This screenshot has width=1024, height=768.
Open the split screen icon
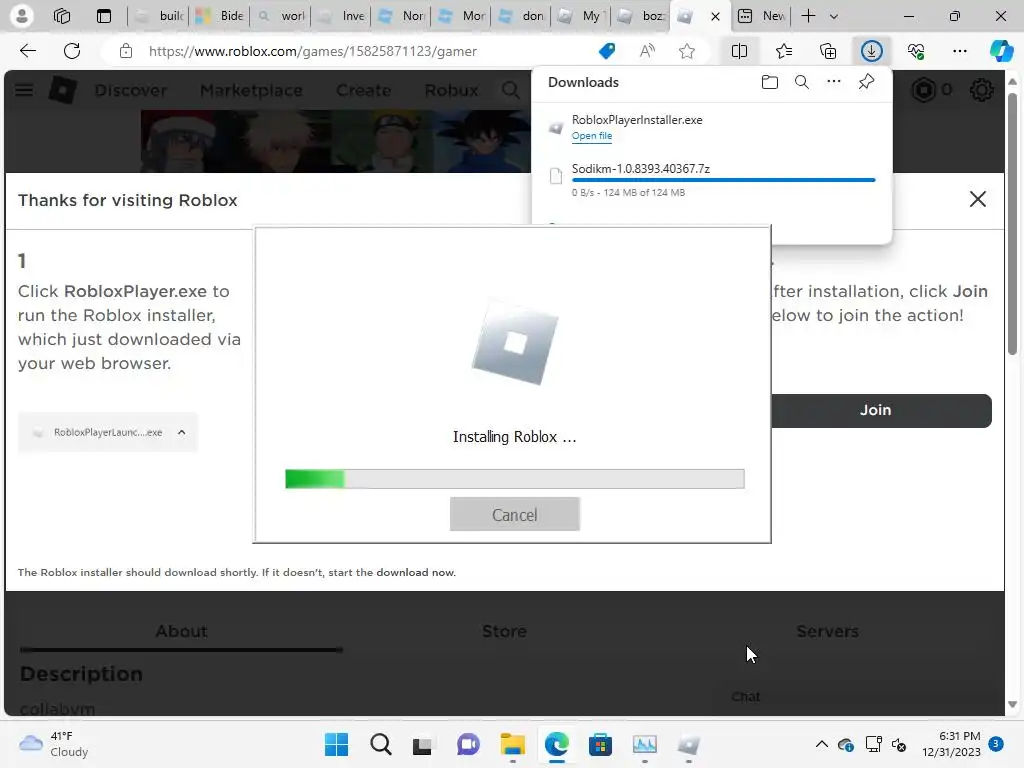coord(739,51)
